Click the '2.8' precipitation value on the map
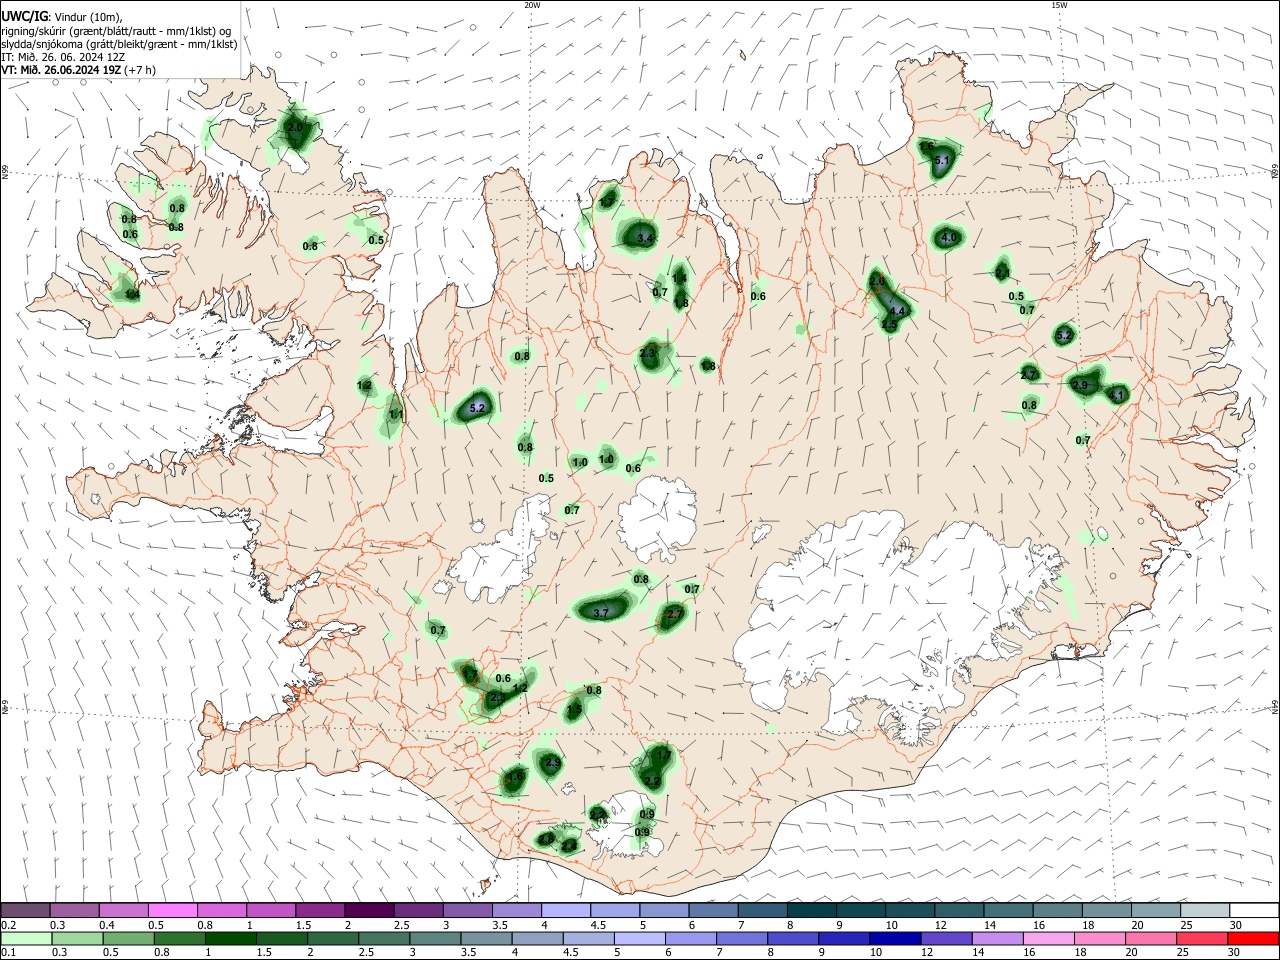 (x=545, y=839)
